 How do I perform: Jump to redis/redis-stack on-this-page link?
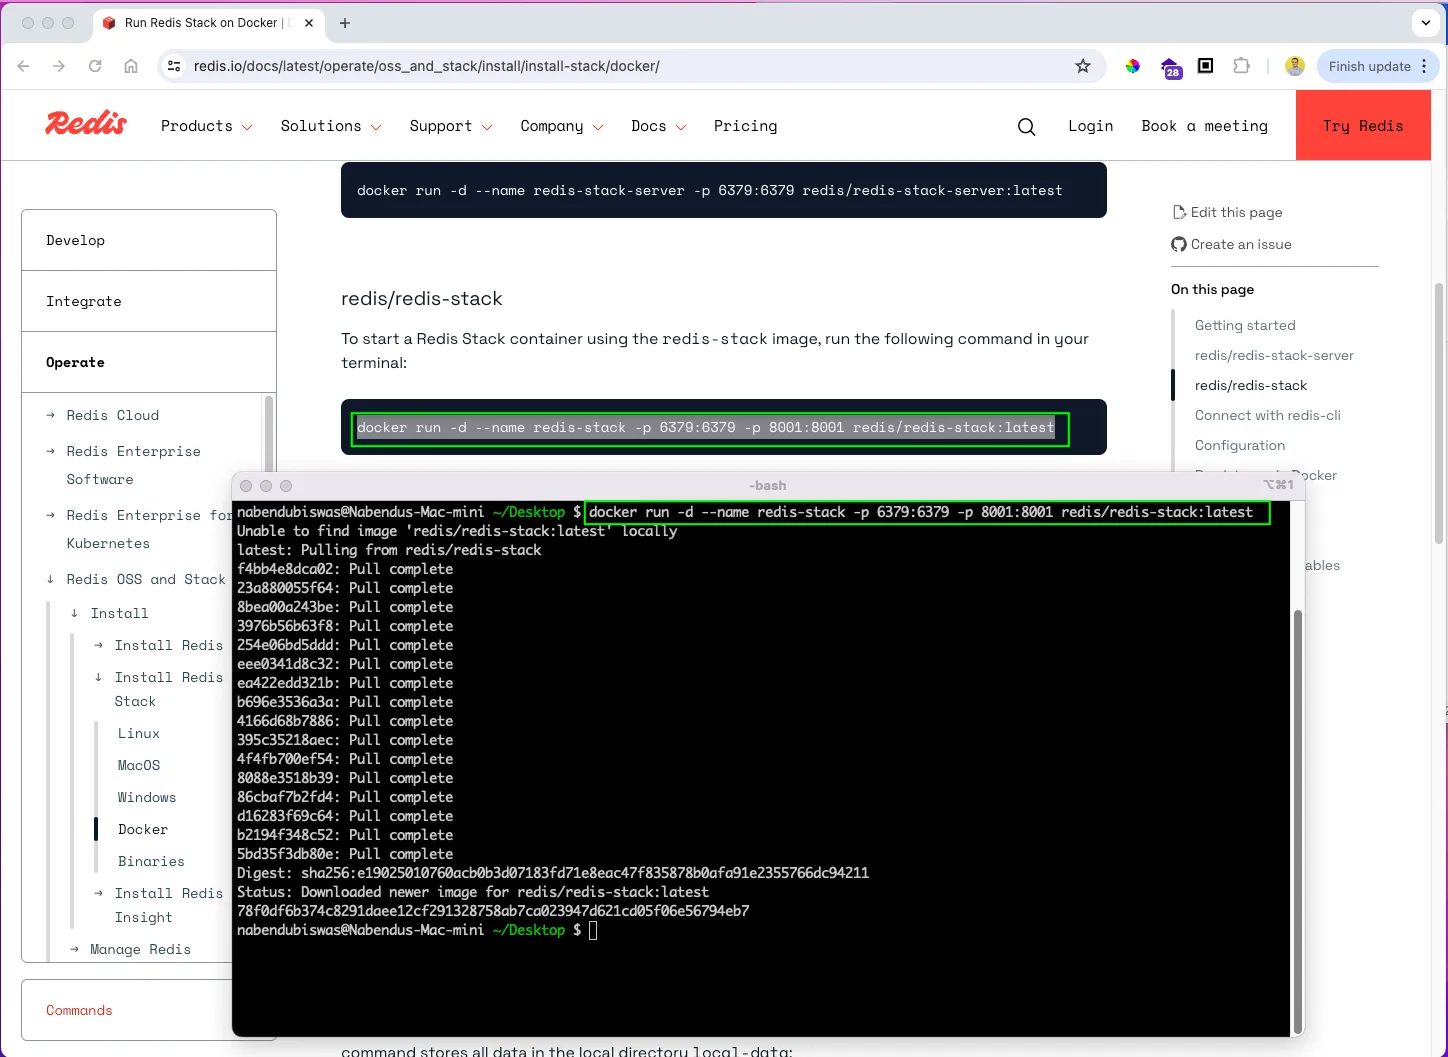[1251, 385]
